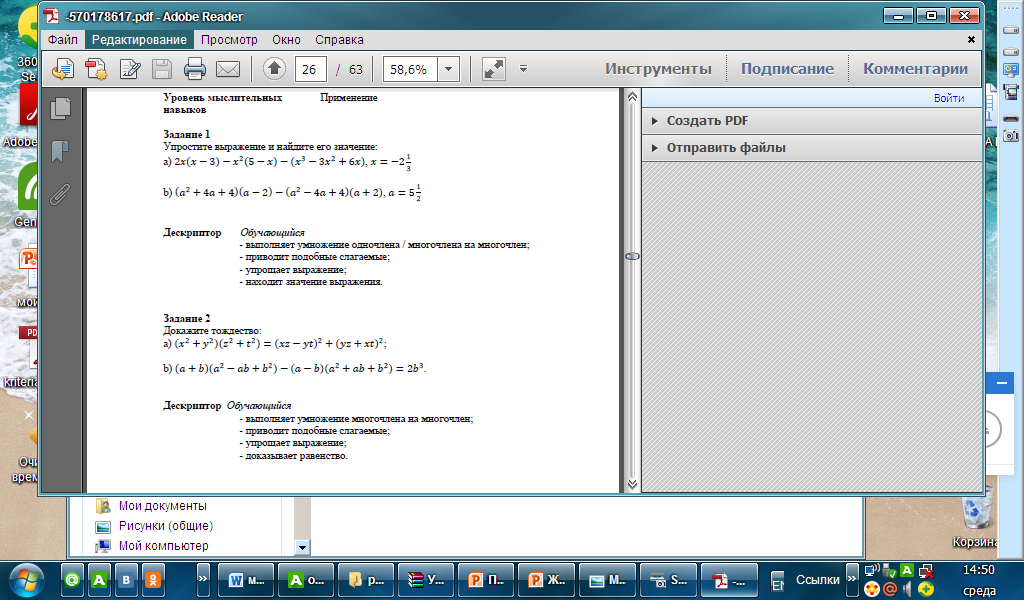Viewport: 1024px width, 600px height.
Task: Click the VK quick launch icon
Action: click(x=126, y=579)
